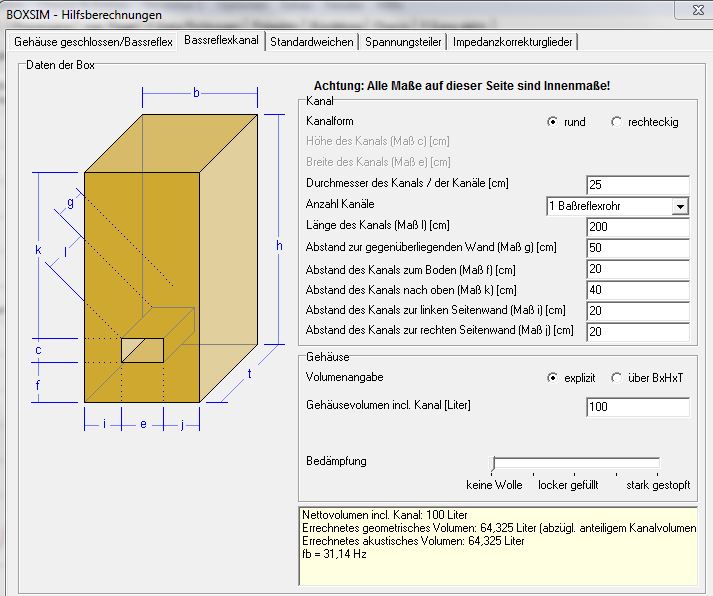Open the Standardweichen tab

311,42
